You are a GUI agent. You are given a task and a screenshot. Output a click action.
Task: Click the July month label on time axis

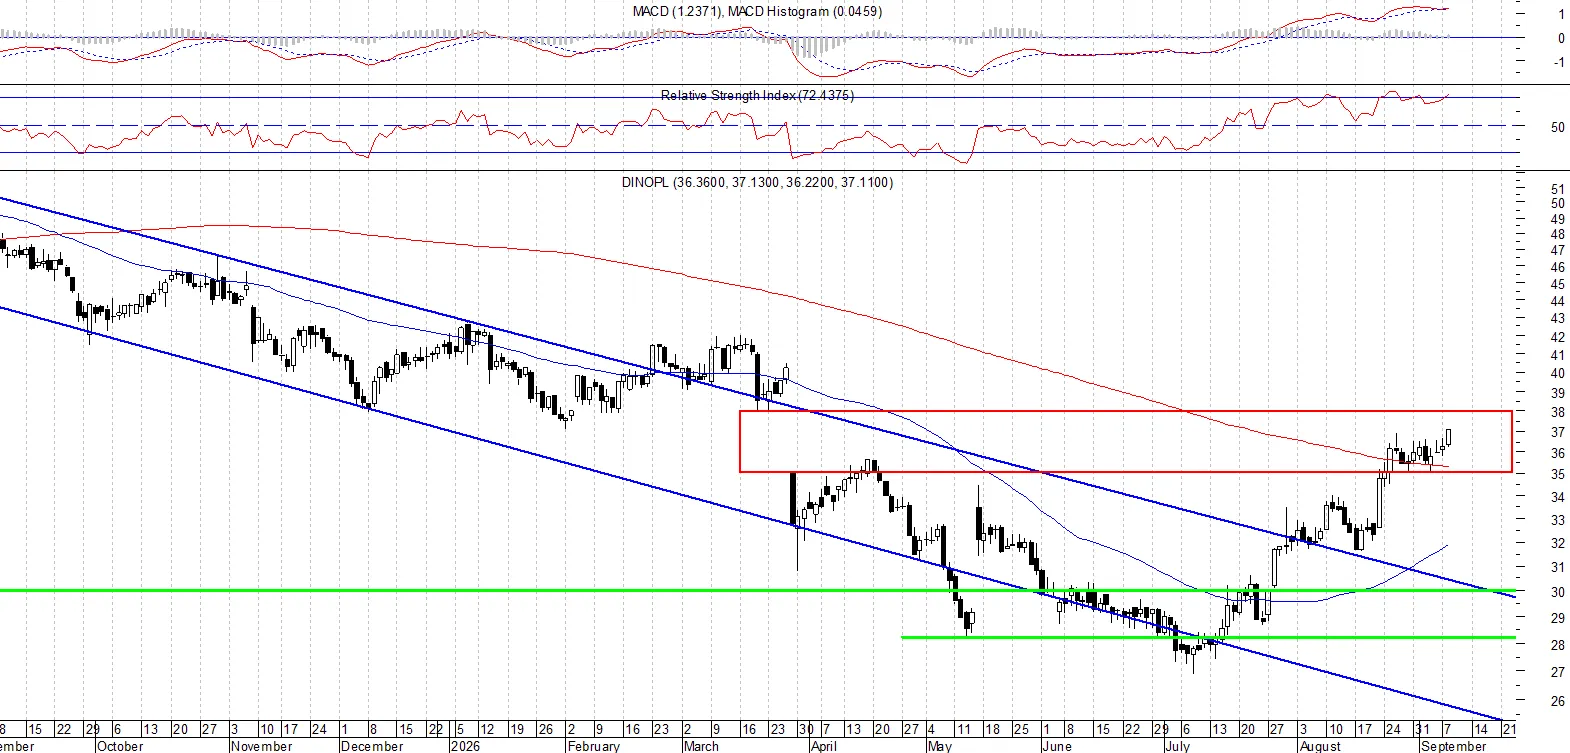(1177, 746)
